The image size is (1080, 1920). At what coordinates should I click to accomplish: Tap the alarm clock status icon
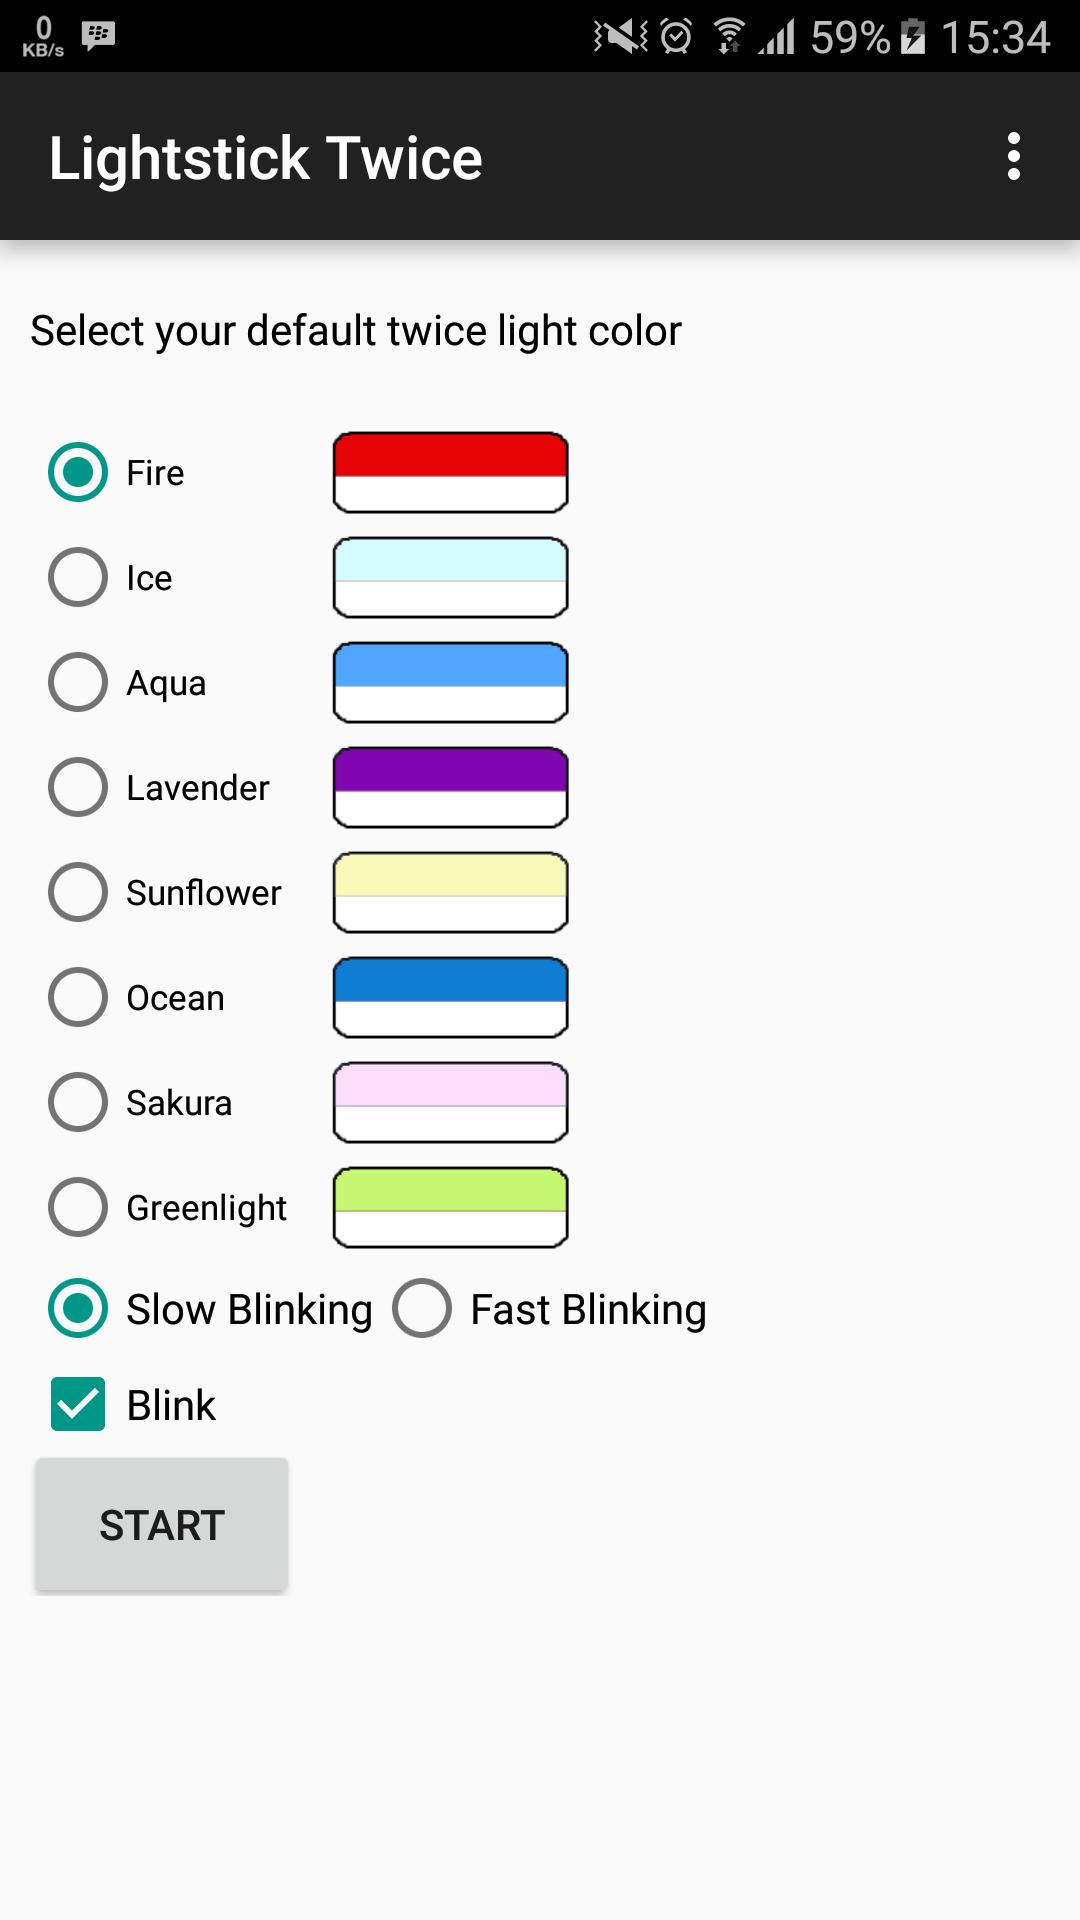coord(677,37)
